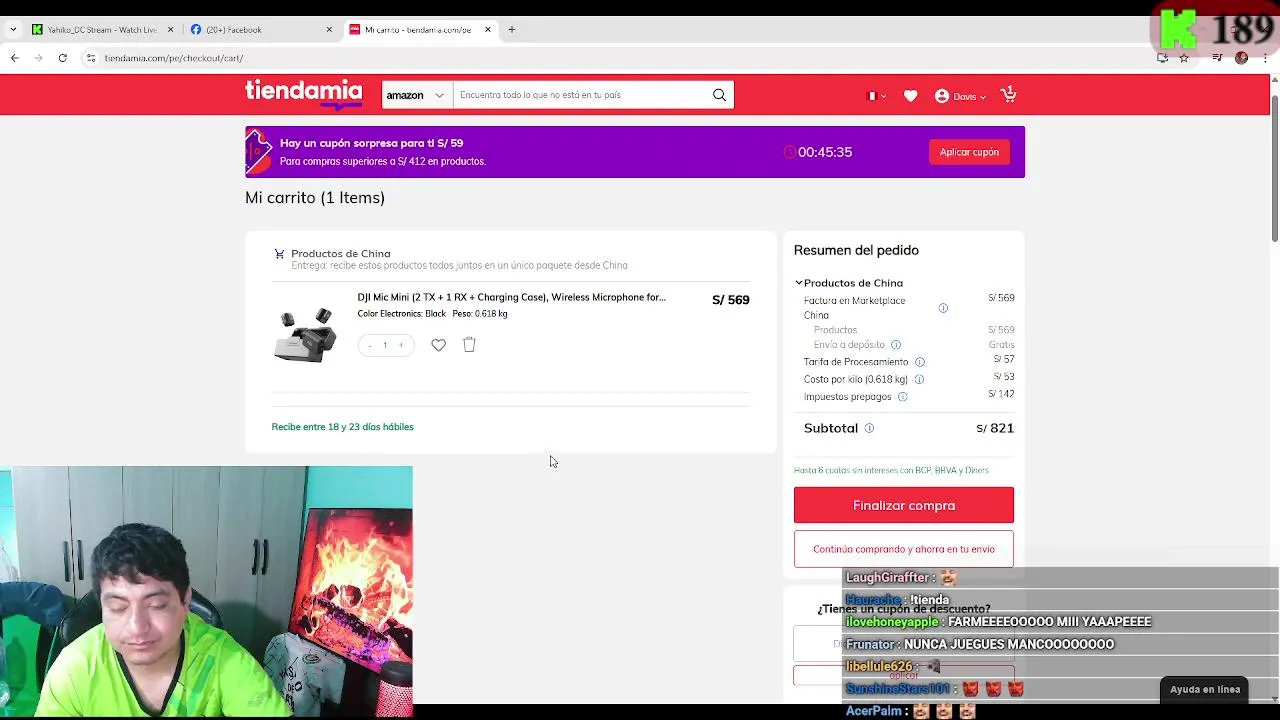The width and height of the screenshot is (1280, 720).
Task: Click 'Color Electronics: Black' text
Action: (x=401, y=314)
